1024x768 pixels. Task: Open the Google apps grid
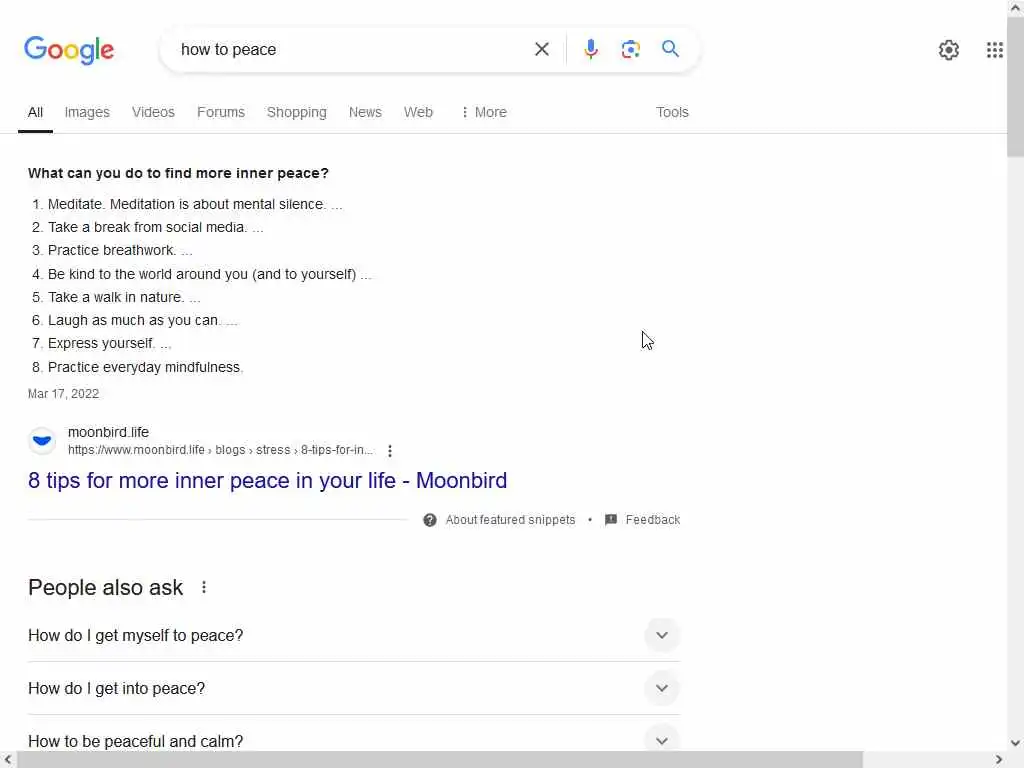[994, 50]
